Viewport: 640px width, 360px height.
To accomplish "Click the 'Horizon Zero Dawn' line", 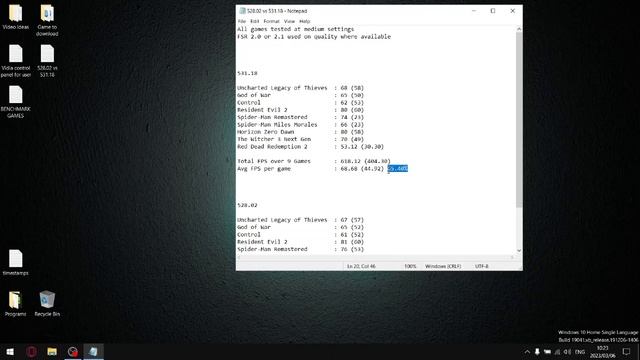I will point(300,132).
